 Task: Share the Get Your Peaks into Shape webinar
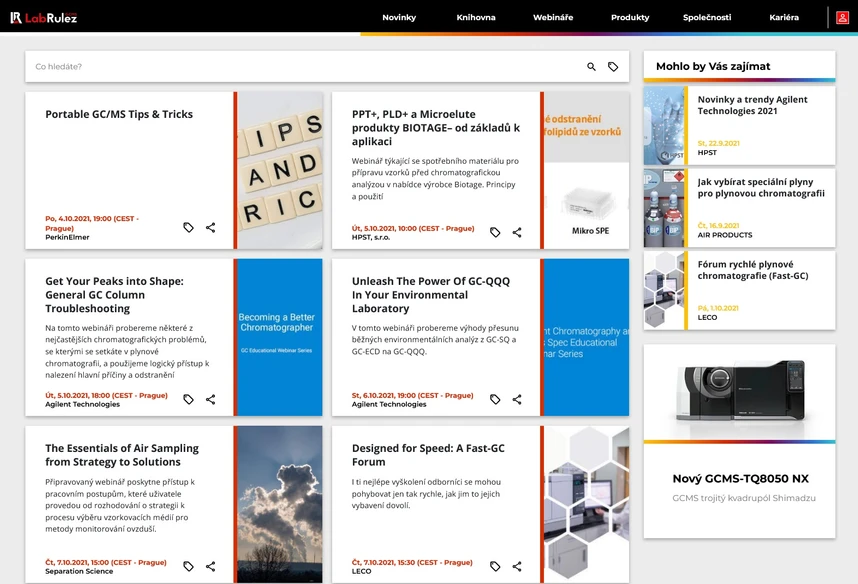point(211,400)
